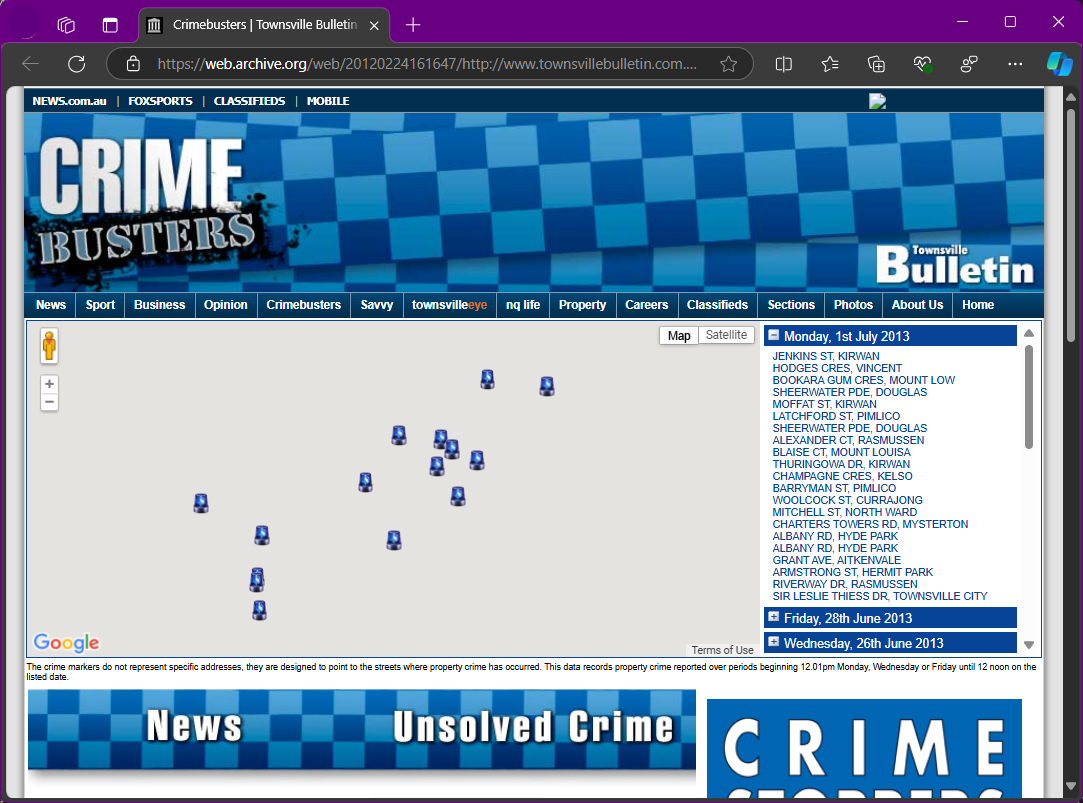Add this page to favorites
1083x803 pixels.
click(729, 64)
